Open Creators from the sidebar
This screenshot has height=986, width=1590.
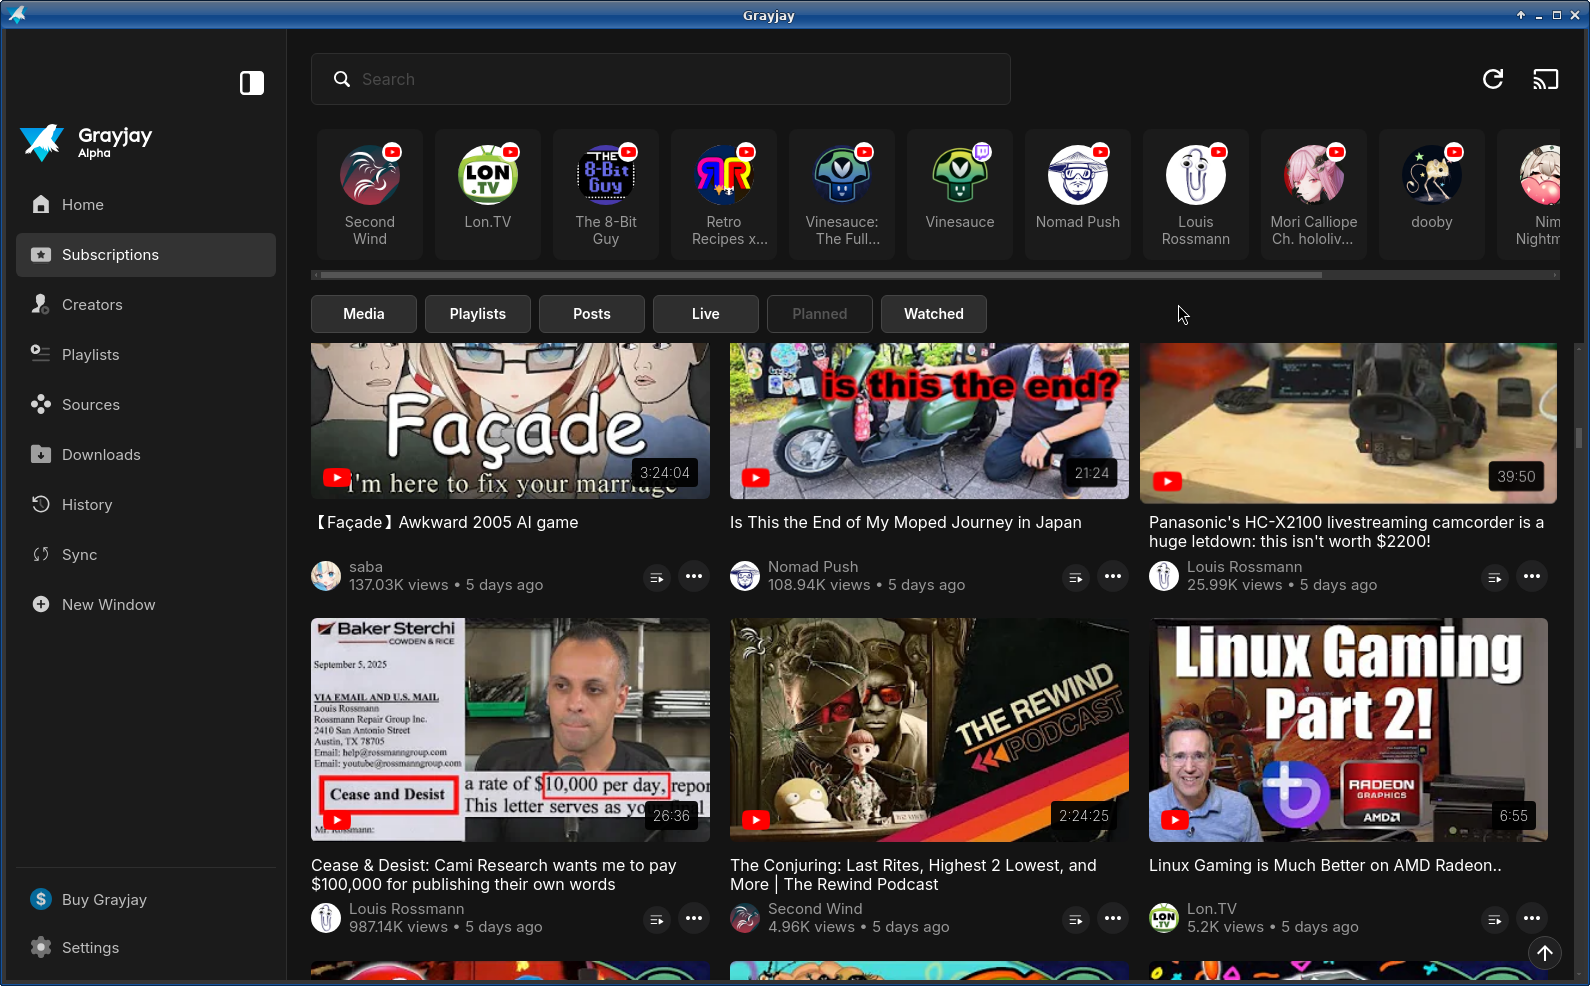click(x=146, y=305)
